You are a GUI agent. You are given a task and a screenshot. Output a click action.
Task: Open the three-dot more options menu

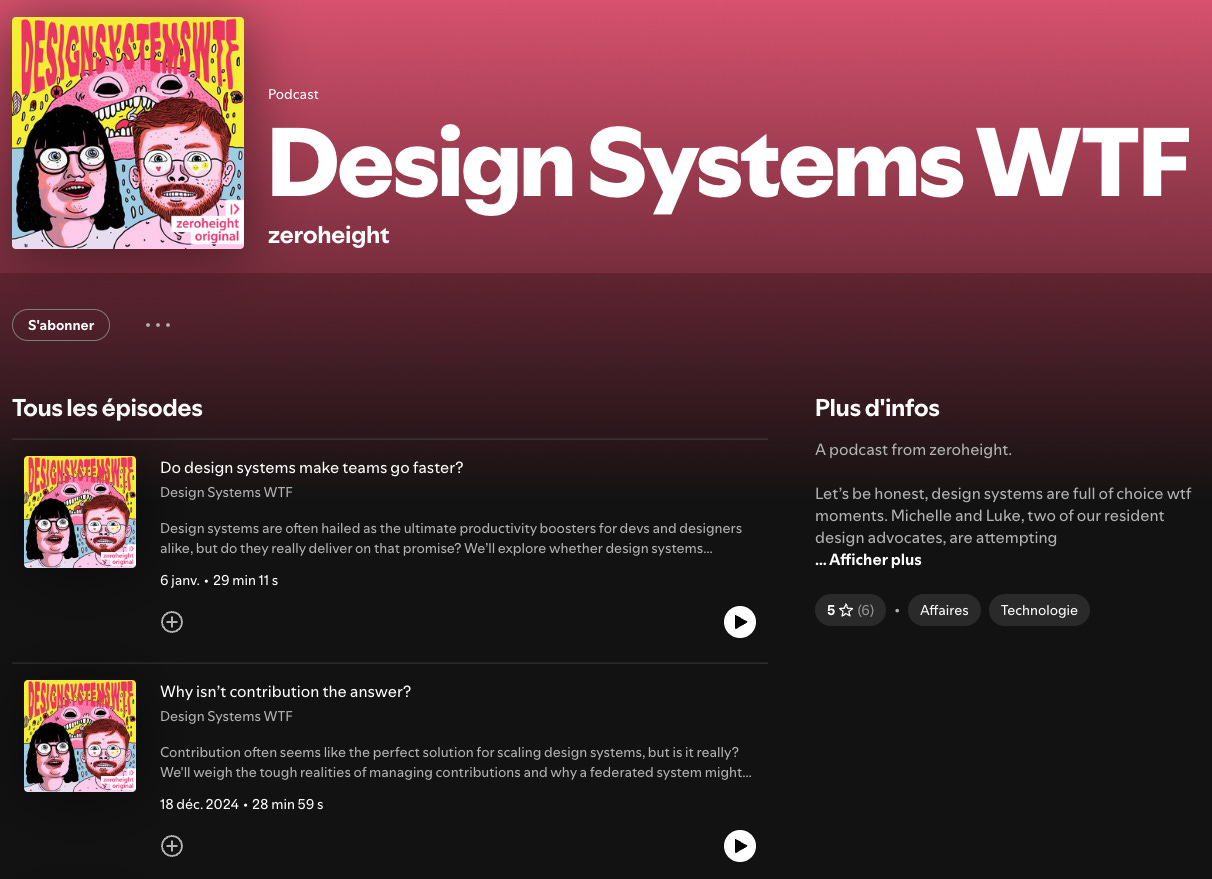[158, 325]
